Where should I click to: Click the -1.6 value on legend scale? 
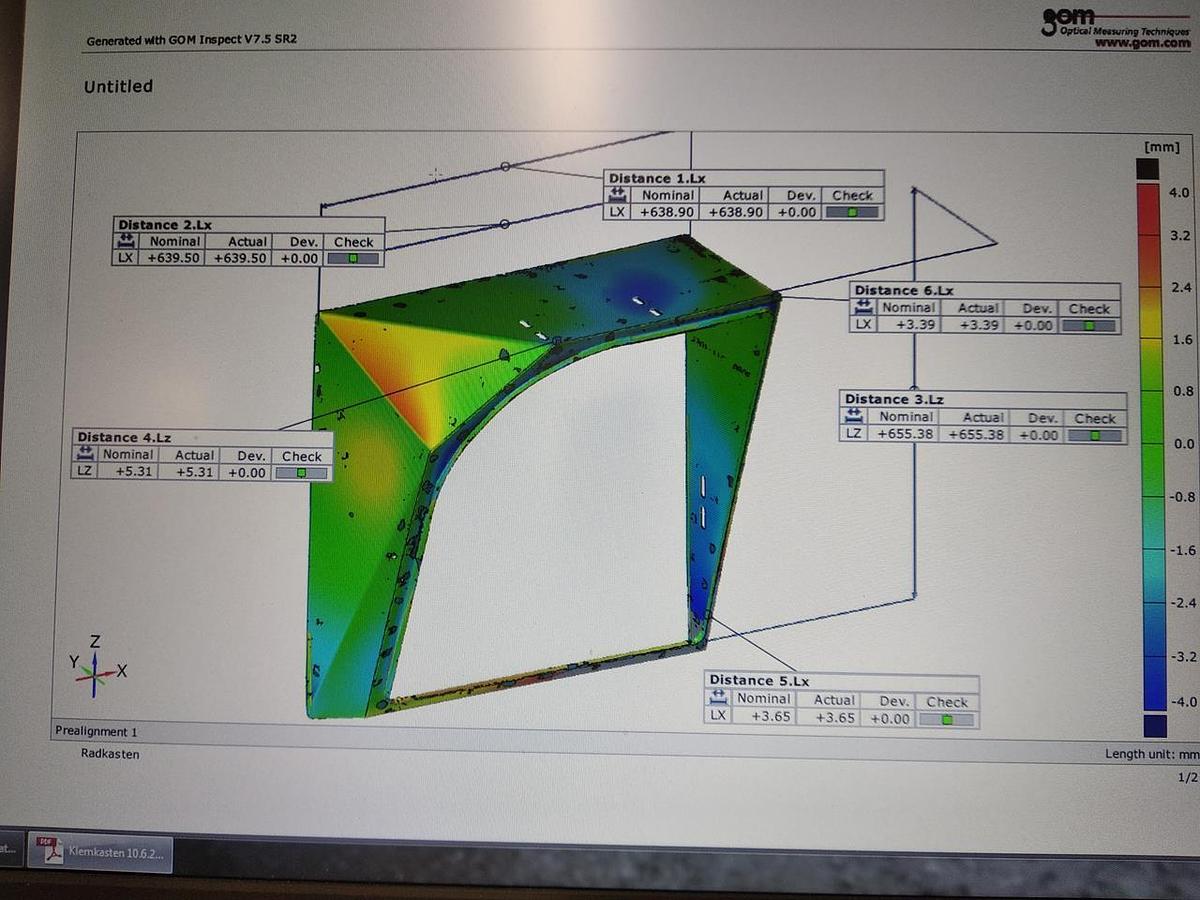[x=1184, y=551]
